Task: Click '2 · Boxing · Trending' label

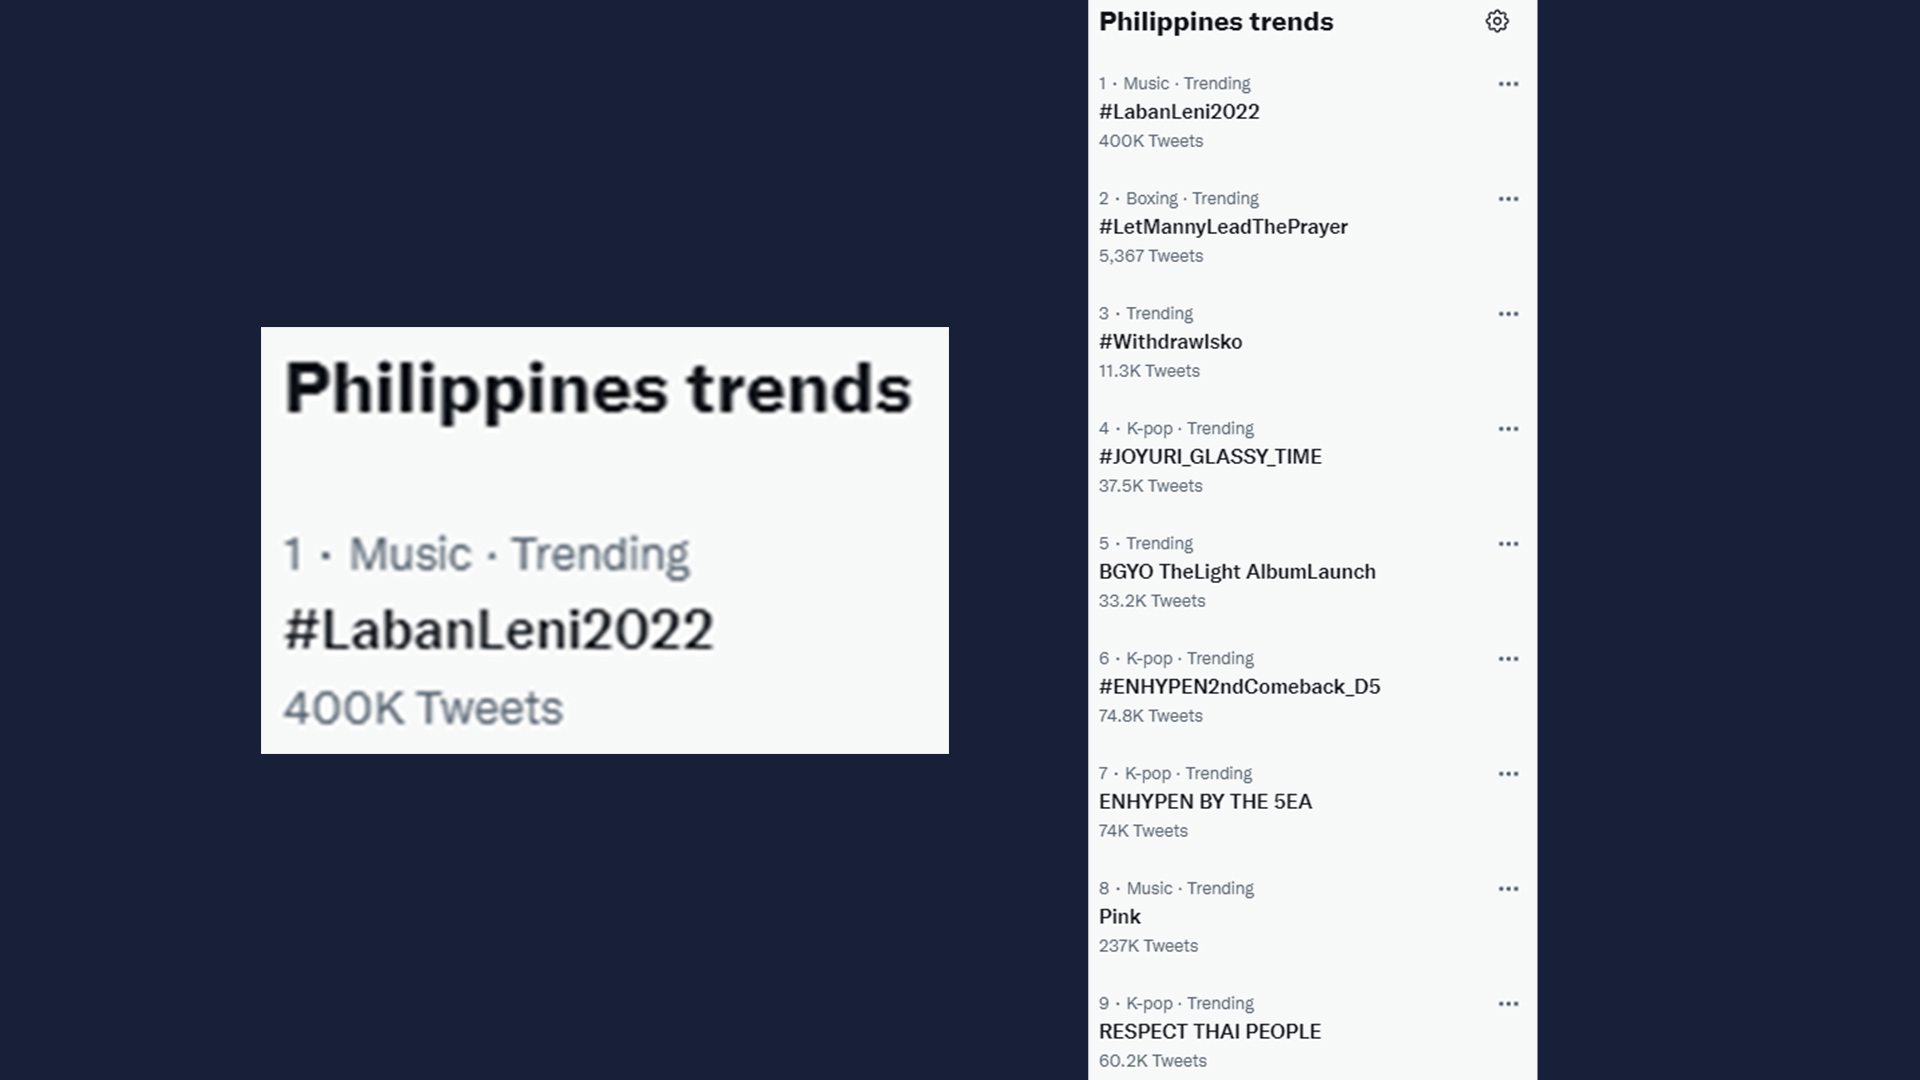Action: click(x=1179, y=199)
